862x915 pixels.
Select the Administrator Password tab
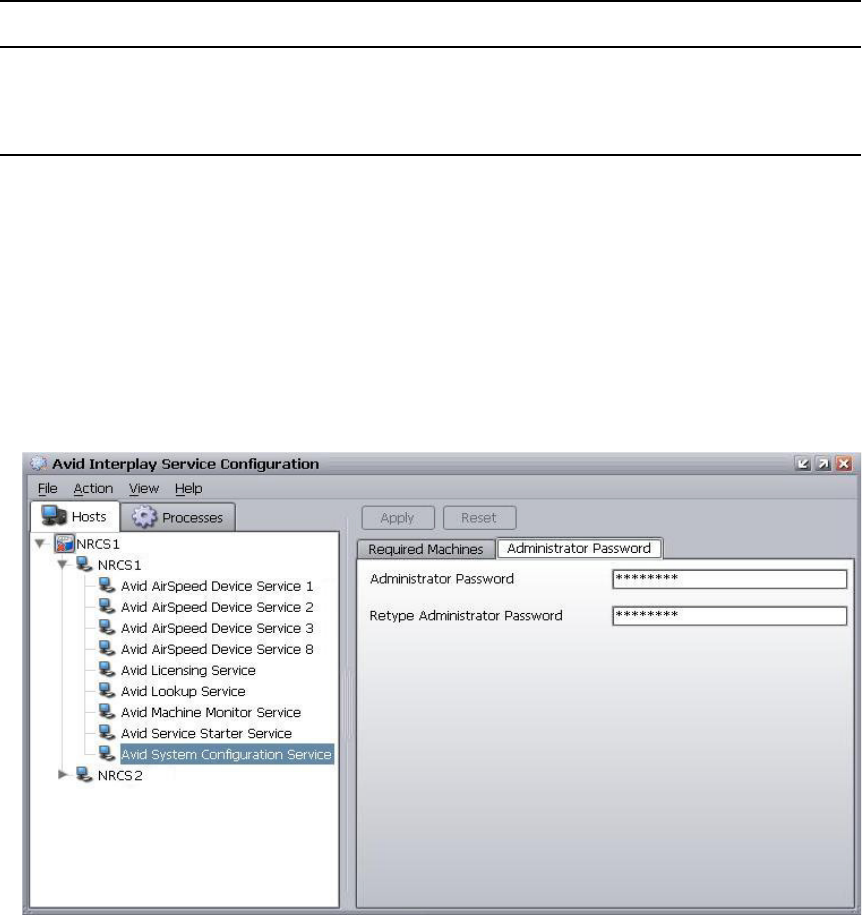[x=579, y=549]
